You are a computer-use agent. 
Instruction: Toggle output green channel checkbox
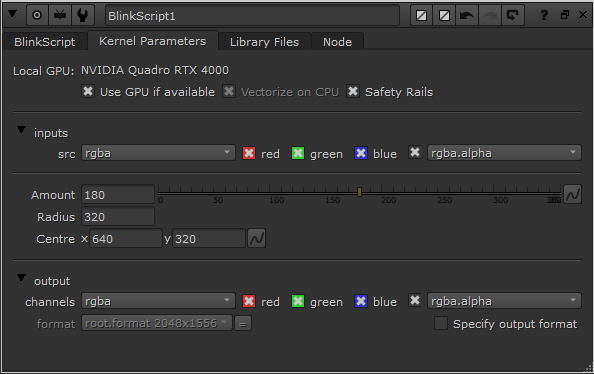pyautogui.click(x=298, y=301)
